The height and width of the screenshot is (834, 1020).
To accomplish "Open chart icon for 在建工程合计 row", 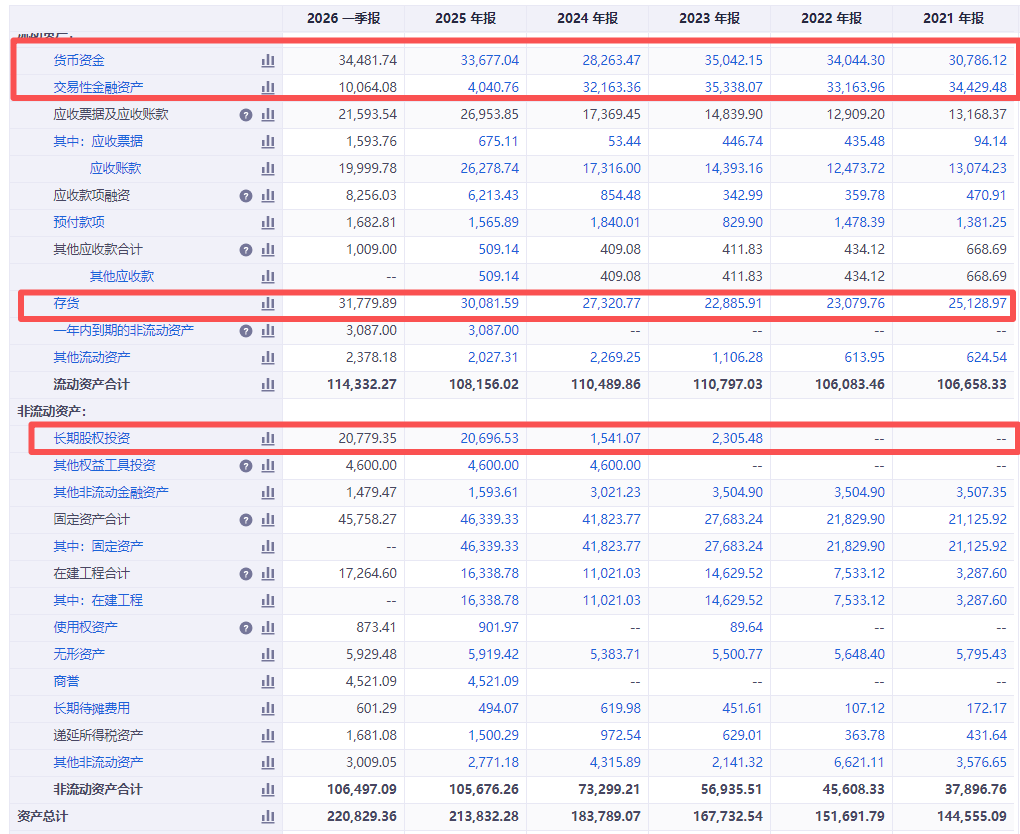I will pos(267,574).
